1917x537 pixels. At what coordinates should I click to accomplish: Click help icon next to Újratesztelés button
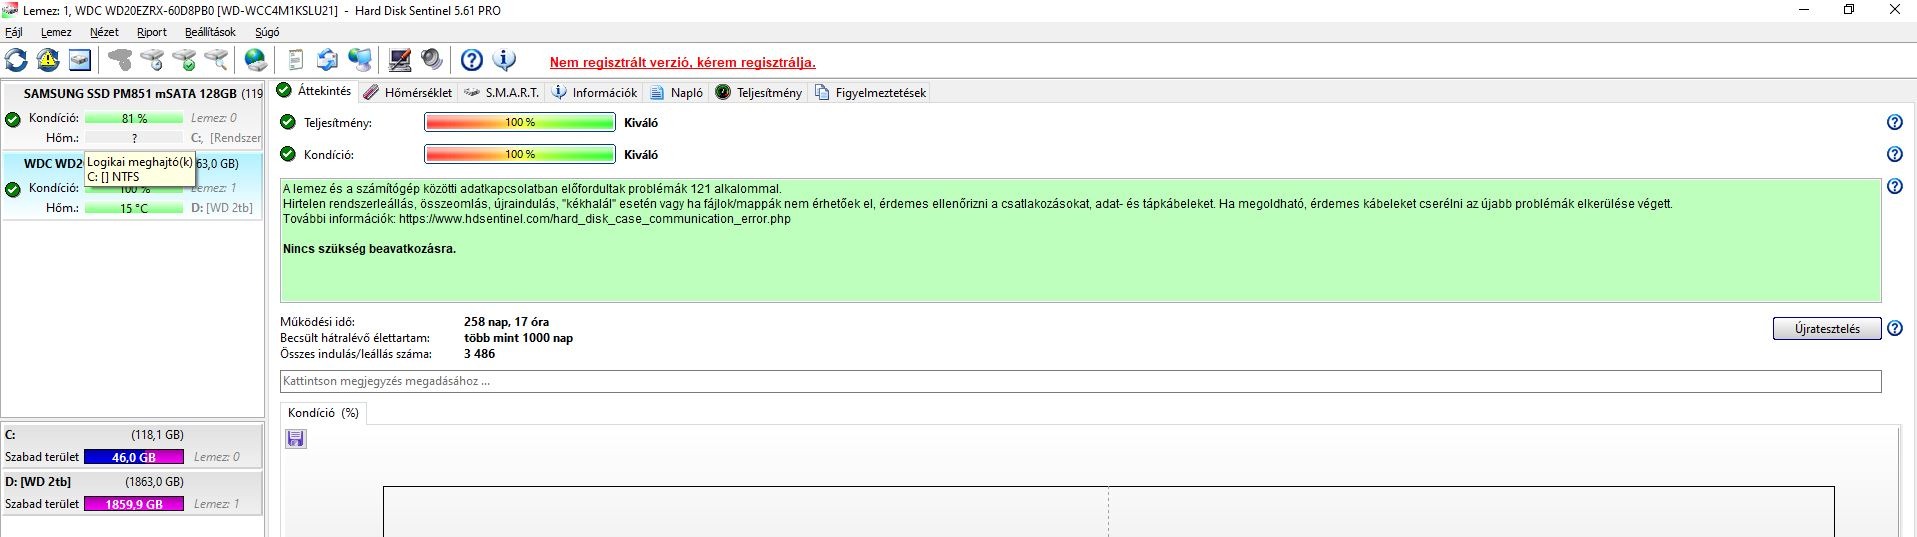pos(1894,328)
